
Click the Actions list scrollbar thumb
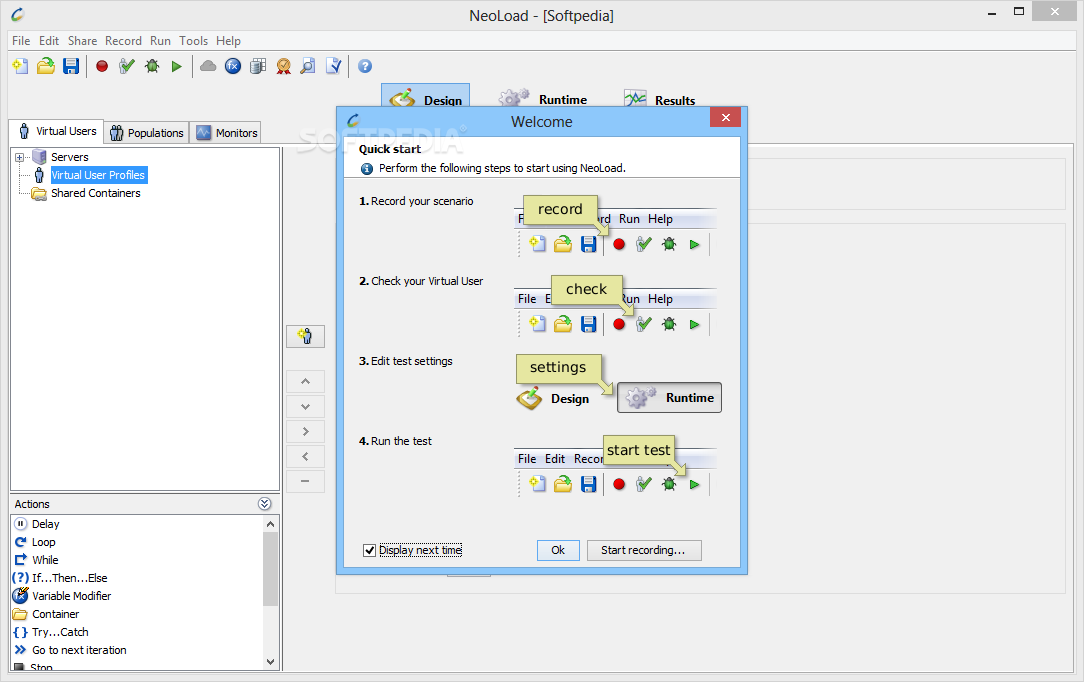[270, 568]
